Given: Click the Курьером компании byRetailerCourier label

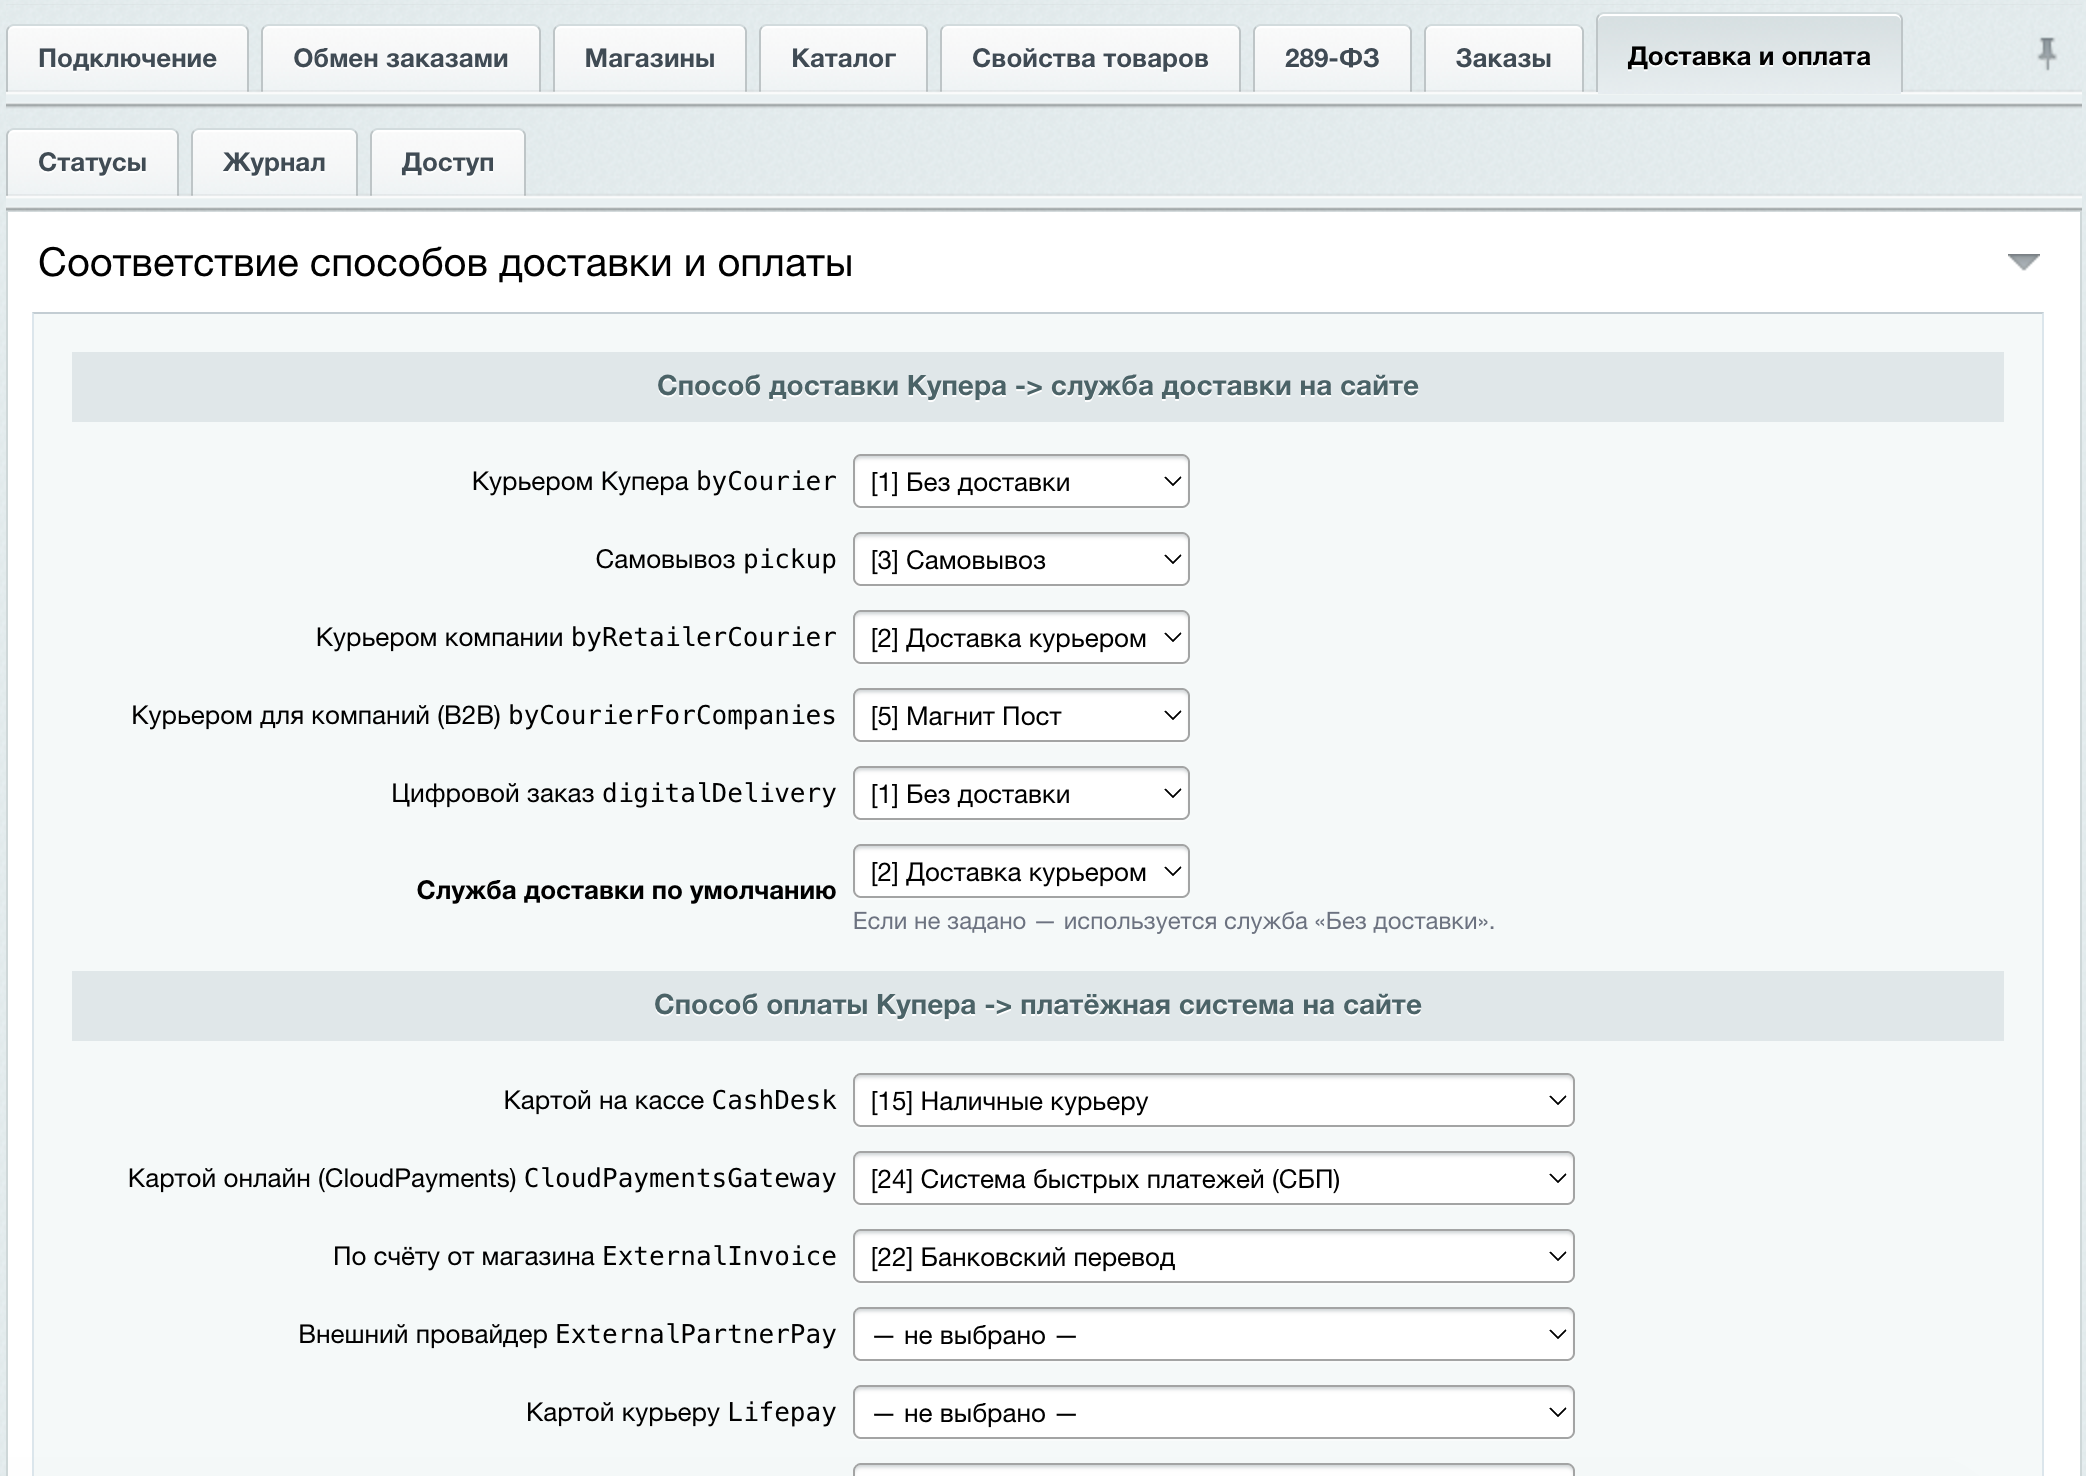Looking at the screenshot, I should click(576, 637).
